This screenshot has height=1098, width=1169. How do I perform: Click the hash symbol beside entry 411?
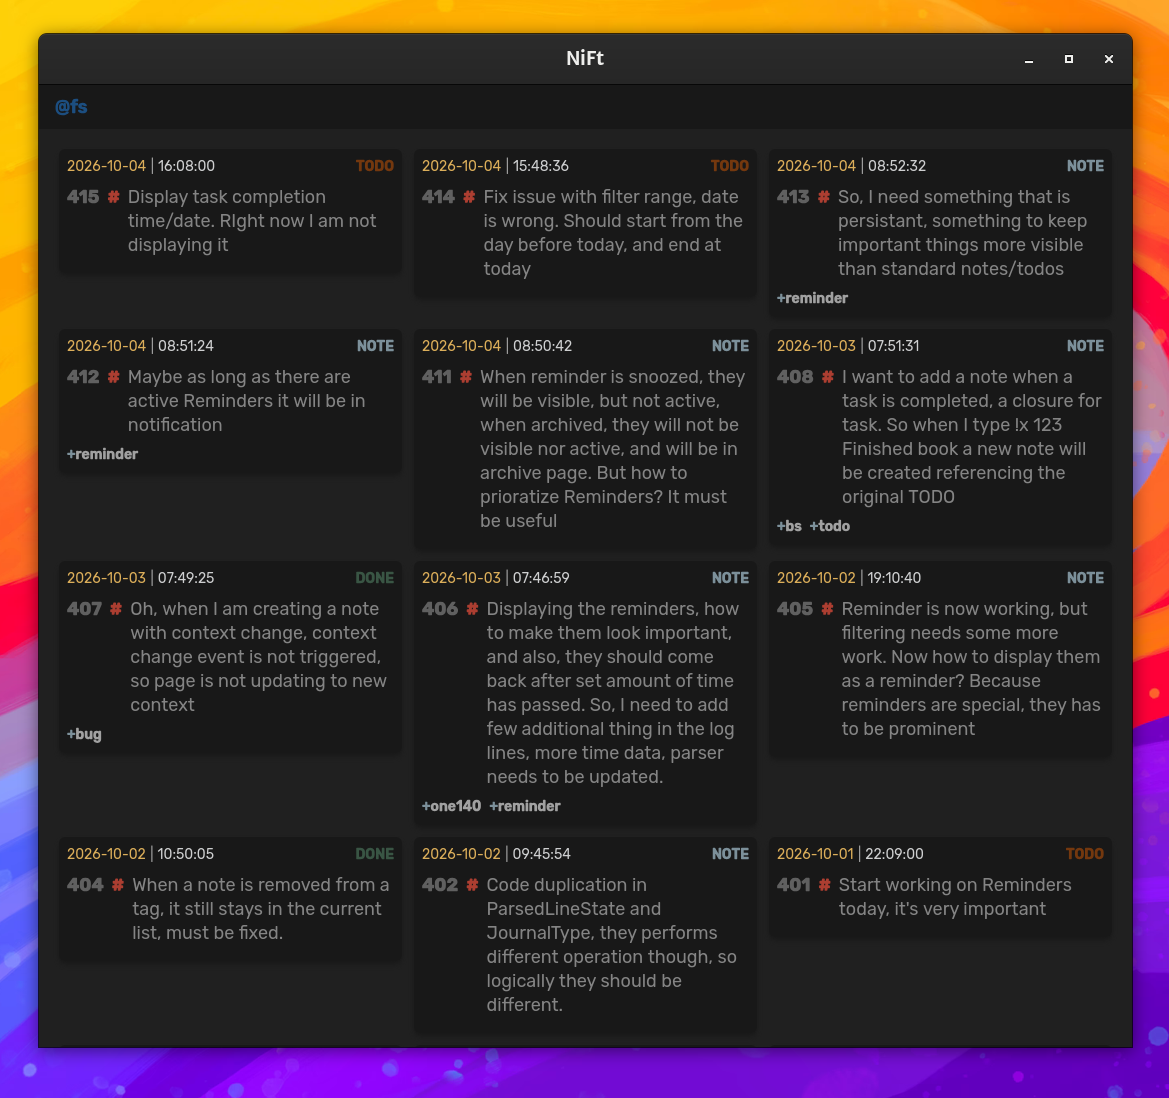click(466, 377)
